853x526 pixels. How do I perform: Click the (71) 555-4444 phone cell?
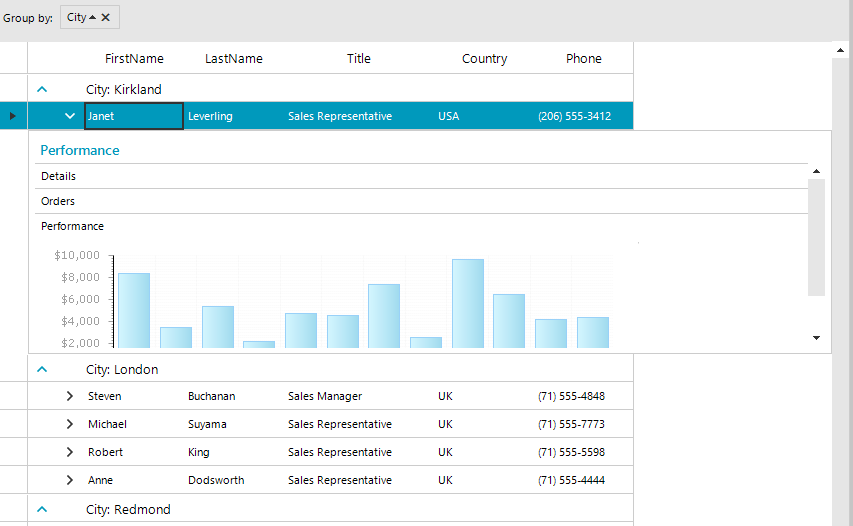[x=584, y=480]
